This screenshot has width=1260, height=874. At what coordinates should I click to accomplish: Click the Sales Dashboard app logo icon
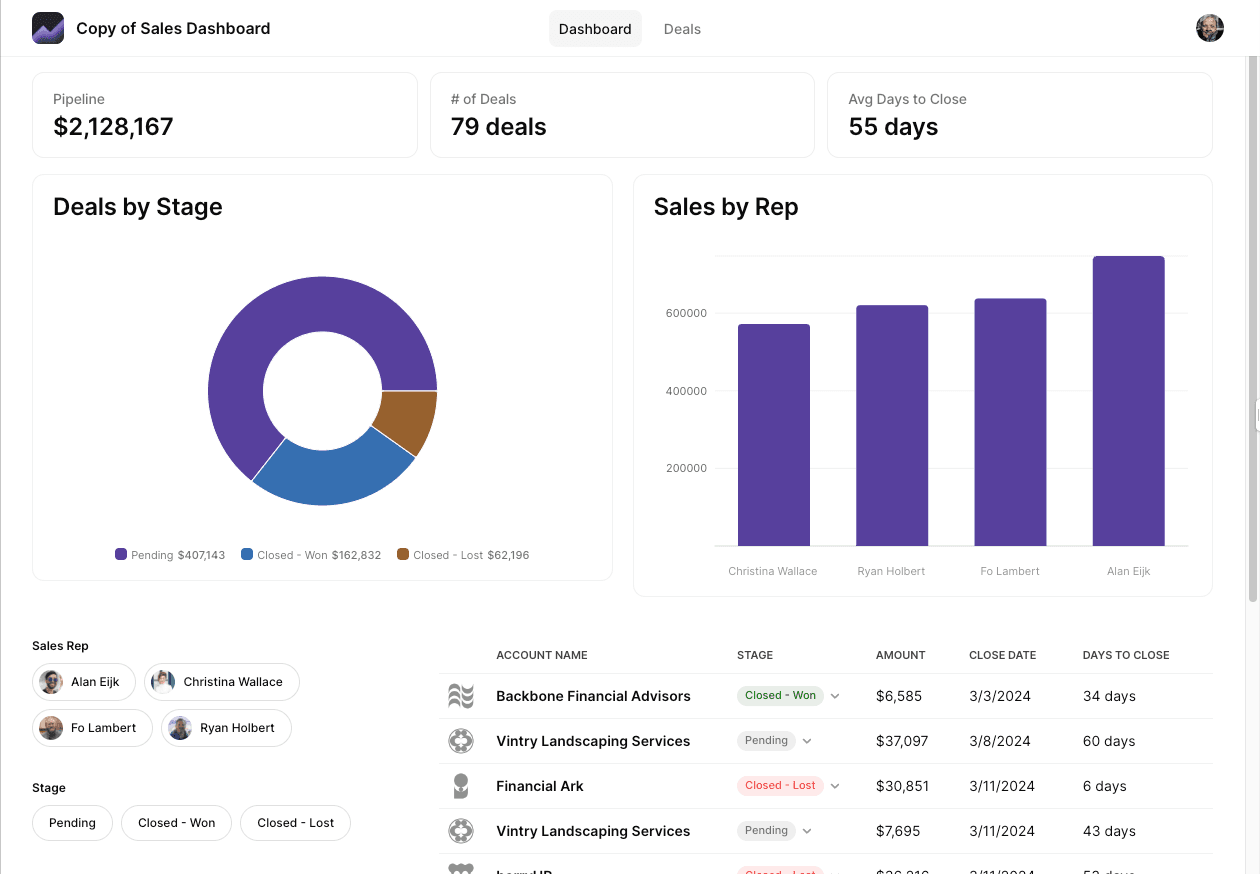click(47, 28)
